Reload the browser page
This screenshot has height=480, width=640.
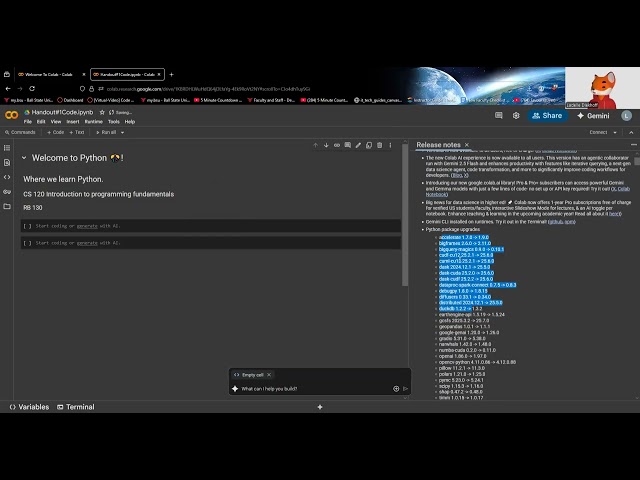tap(32, 89)
